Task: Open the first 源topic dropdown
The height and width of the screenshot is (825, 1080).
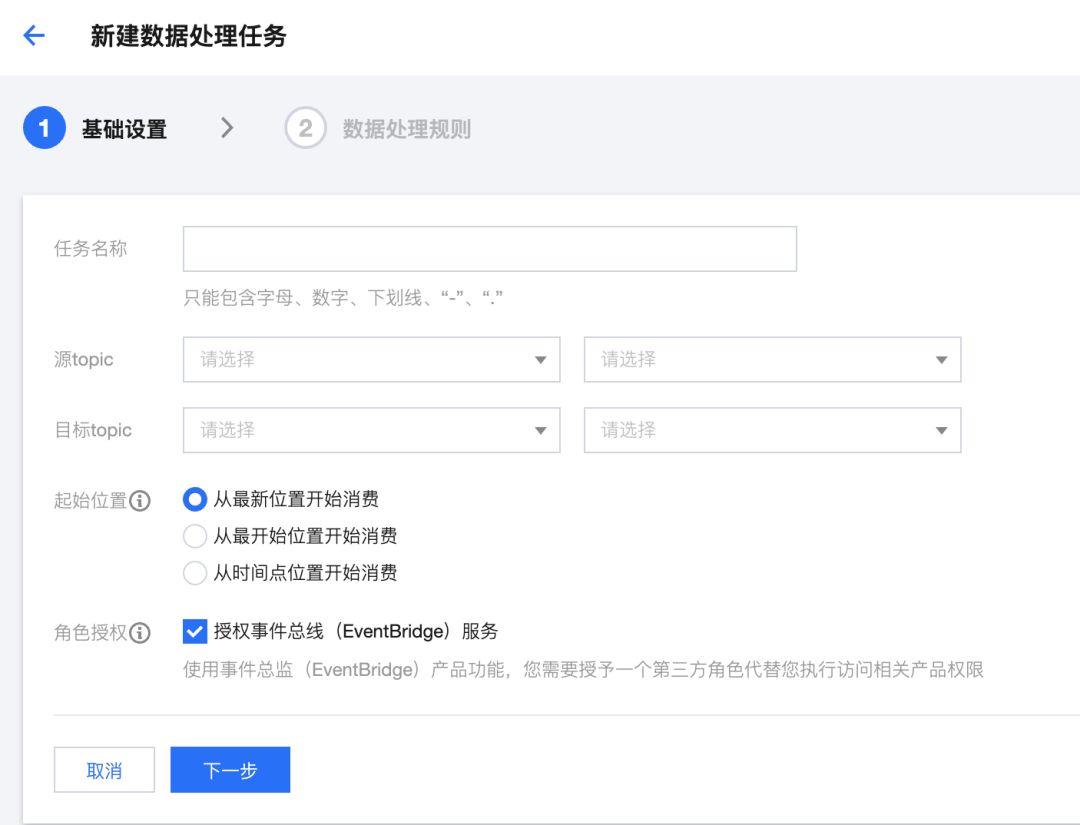Action: [371, 360]
